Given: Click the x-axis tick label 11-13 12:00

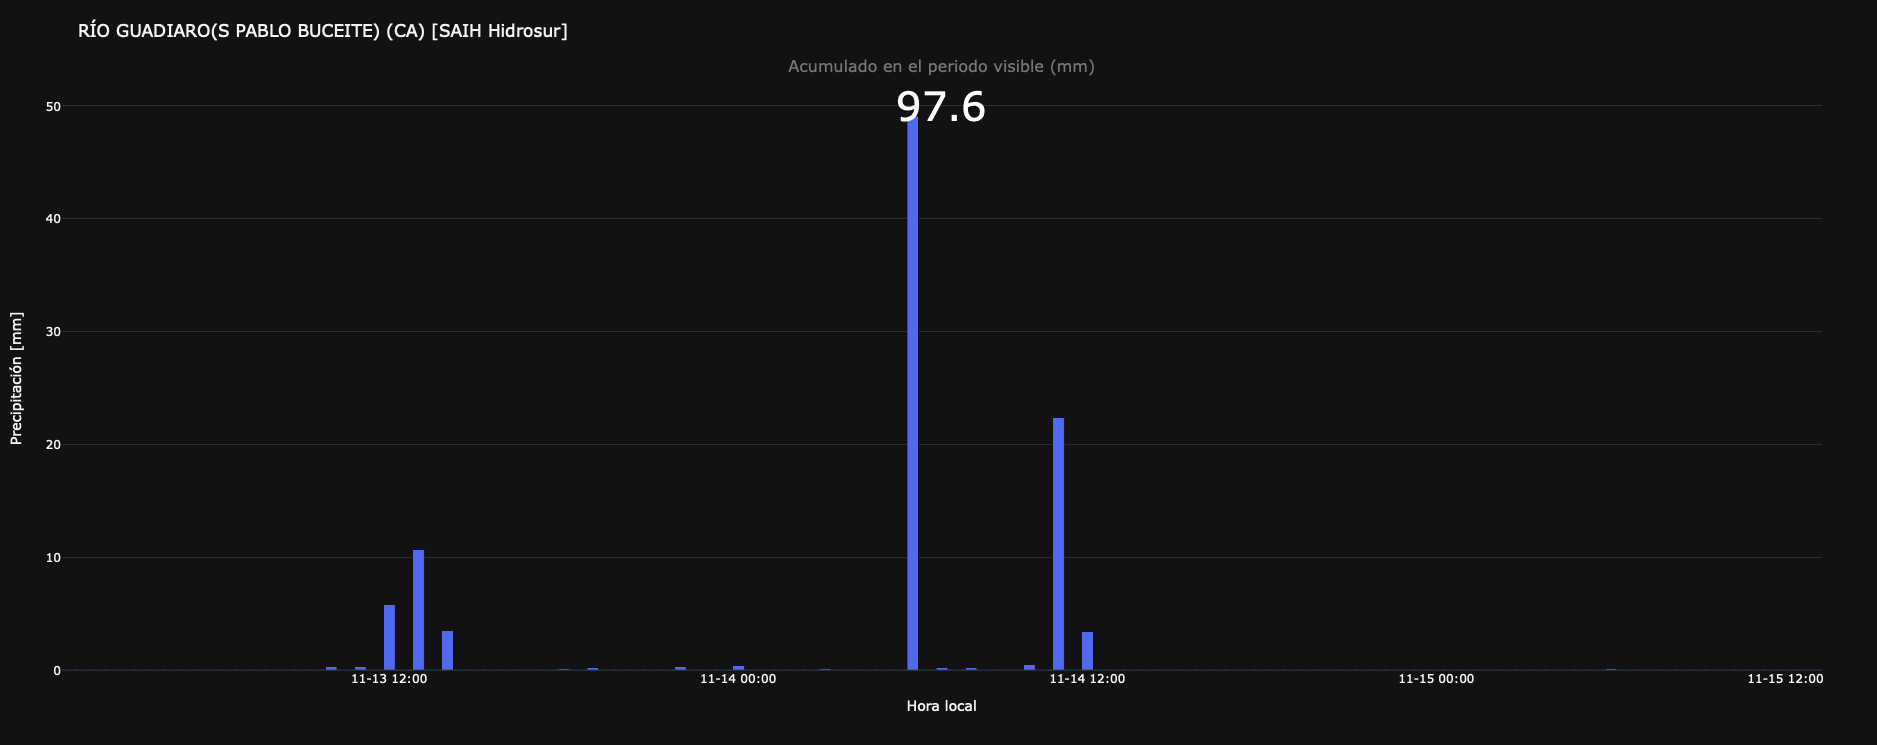Looking at the screenshot, I should tap(389, 679).
